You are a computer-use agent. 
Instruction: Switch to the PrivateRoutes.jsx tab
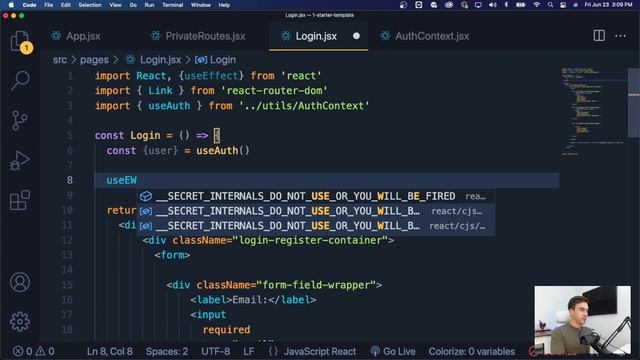(198, 36)
